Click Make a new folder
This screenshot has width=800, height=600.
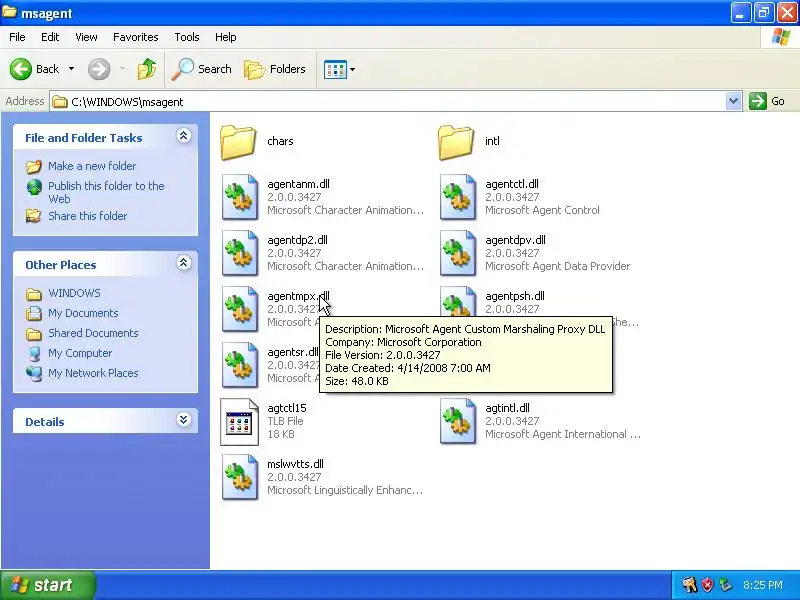(x=92, y=166)
